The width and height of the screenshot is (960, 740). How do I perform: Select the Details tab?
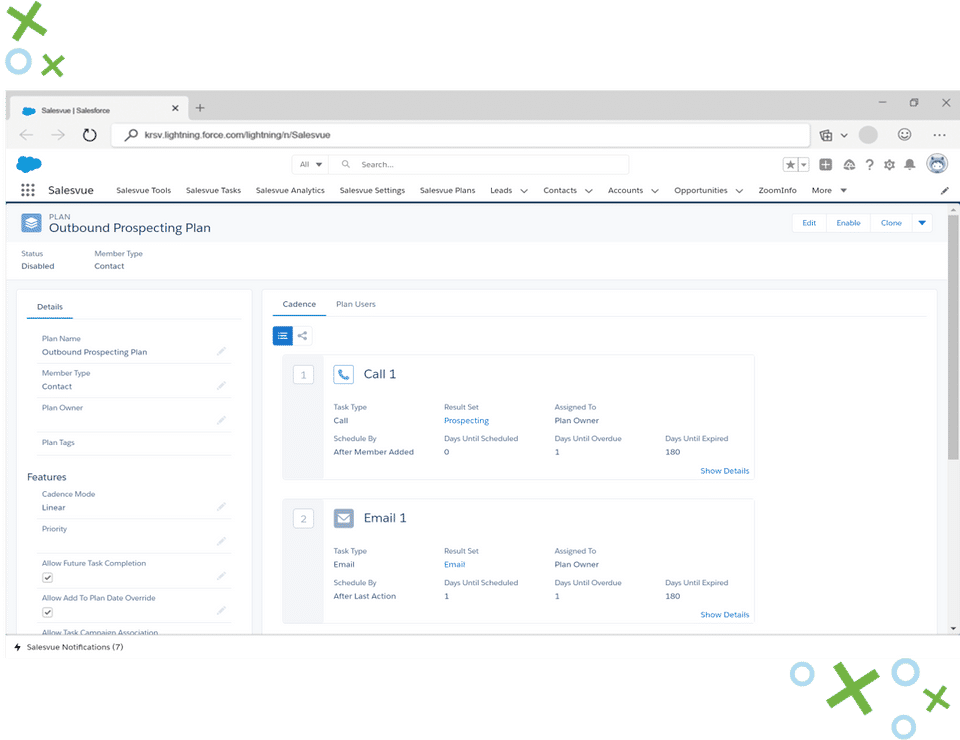(x=50, y=307)
